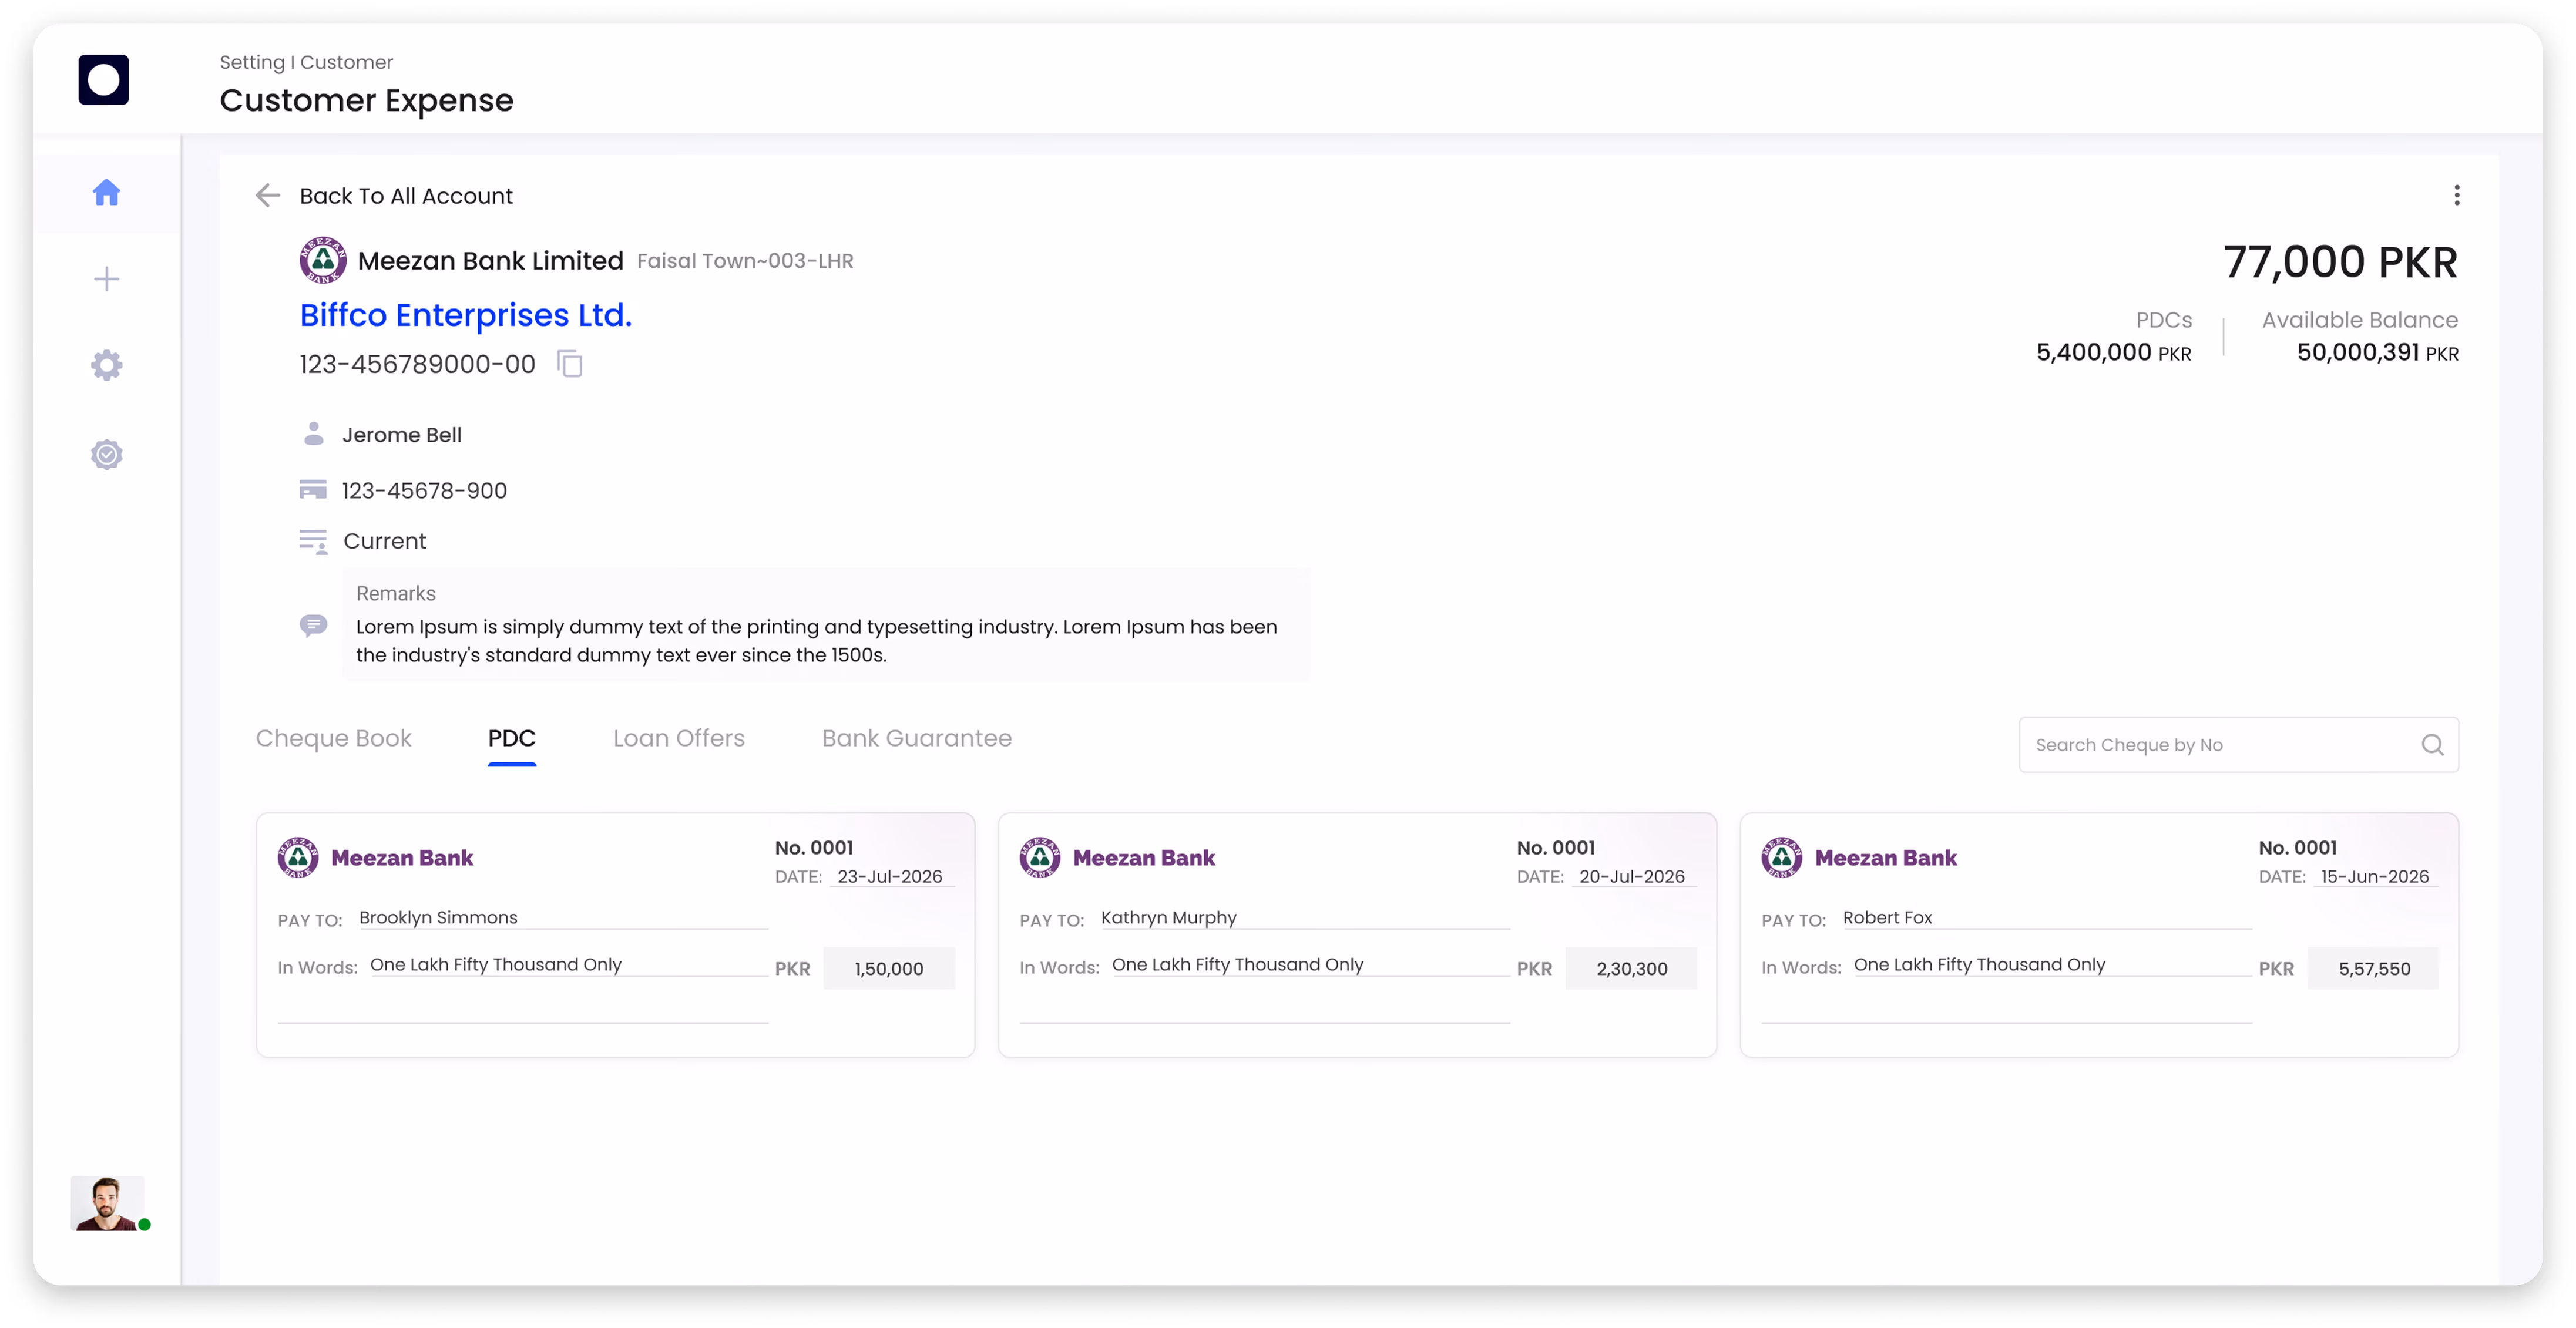Click Meezan Bank logo on Kathryn Murphy cheque

tap(1040, 857)
